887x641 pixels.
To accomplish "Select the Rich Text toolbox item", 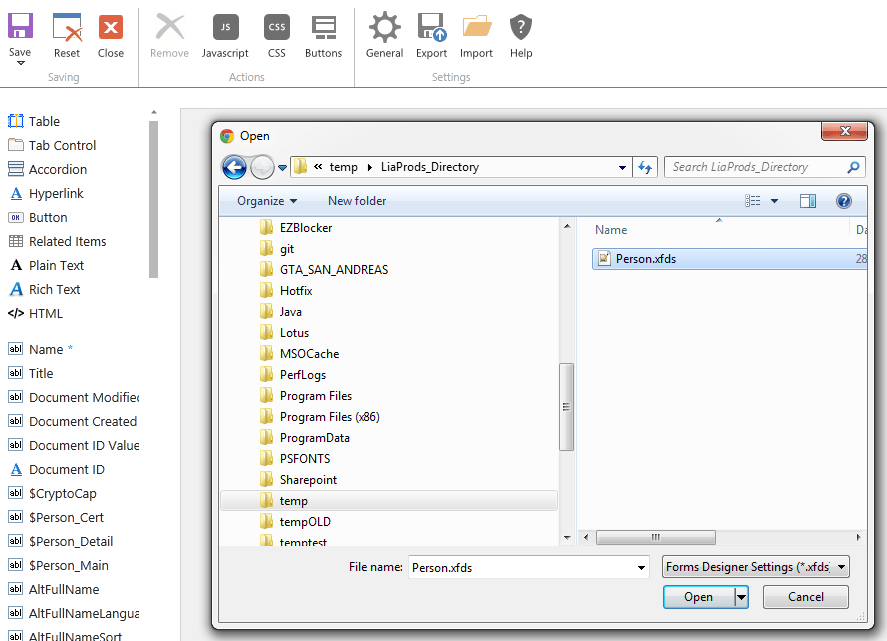I will [x=44, y=289].
